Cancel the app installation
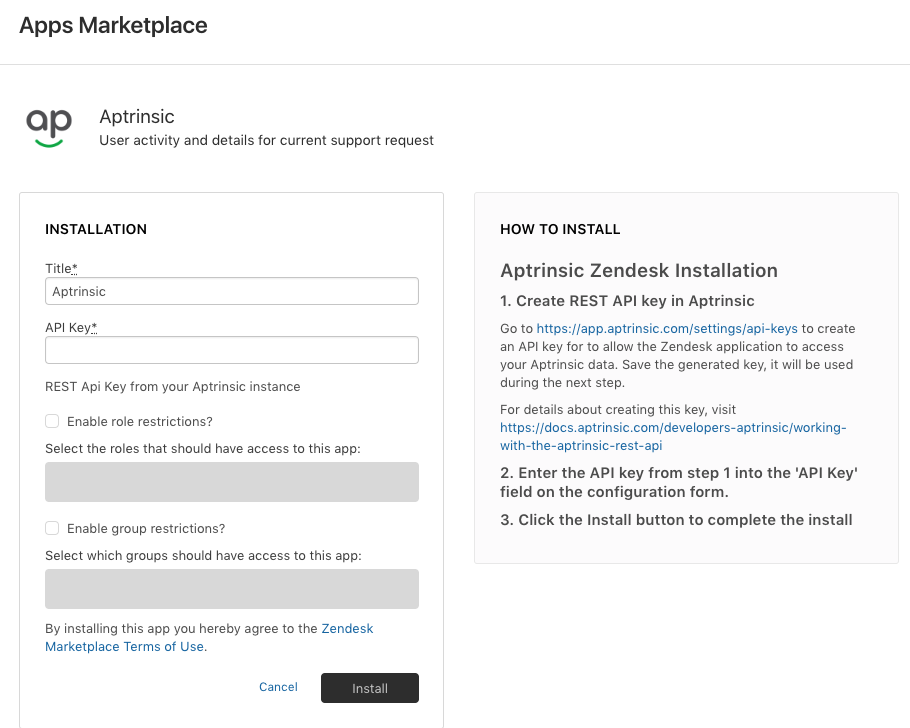This screenshot has width=910, height=728. pyautogui.click(x=278, y=687)
